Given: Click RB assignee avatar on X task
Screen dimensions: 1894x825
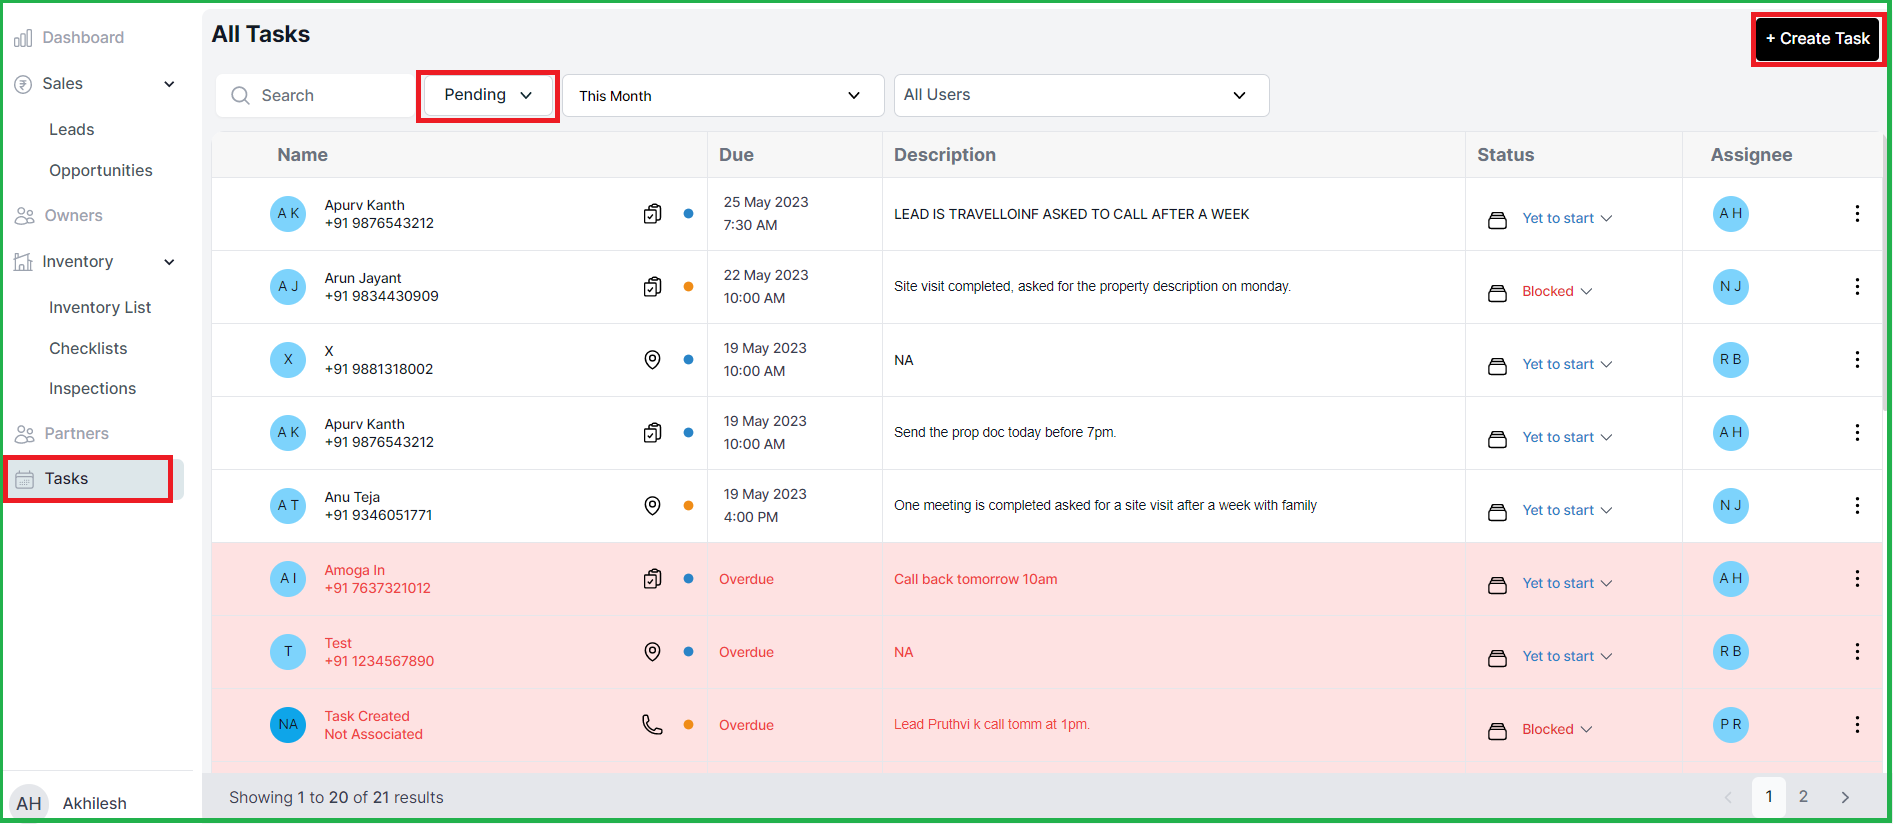Looking at the screenshot, I should [x=1731, y=360].
